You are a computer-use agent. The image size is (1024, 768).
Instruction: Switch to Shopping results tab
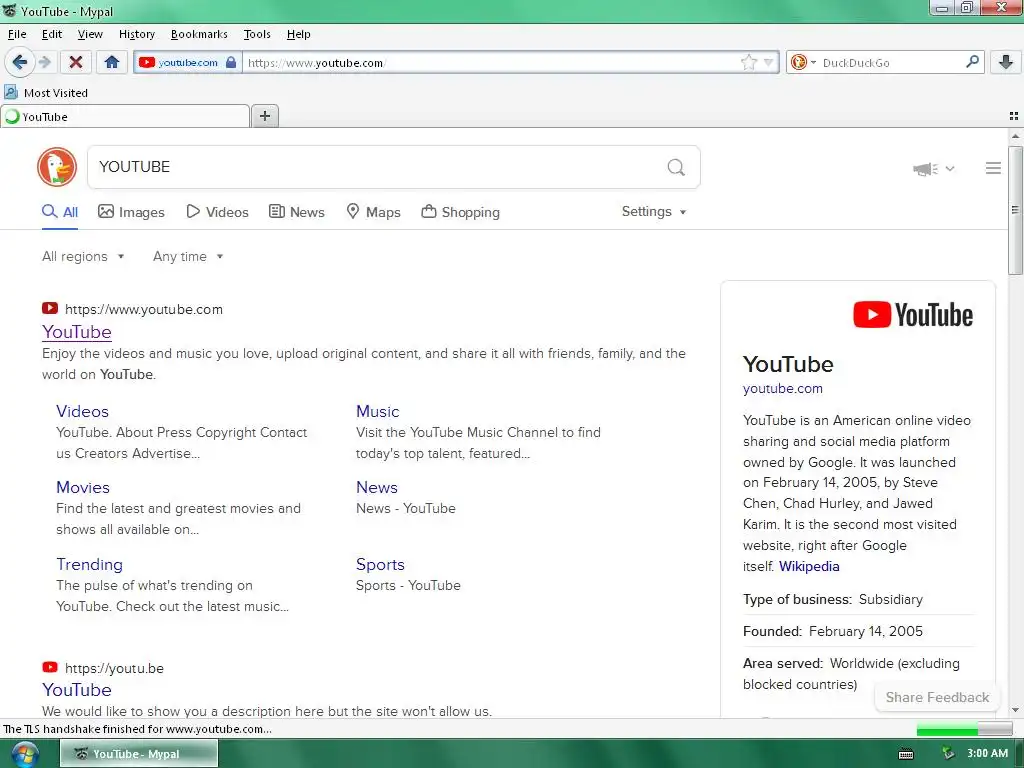[460, 212]
